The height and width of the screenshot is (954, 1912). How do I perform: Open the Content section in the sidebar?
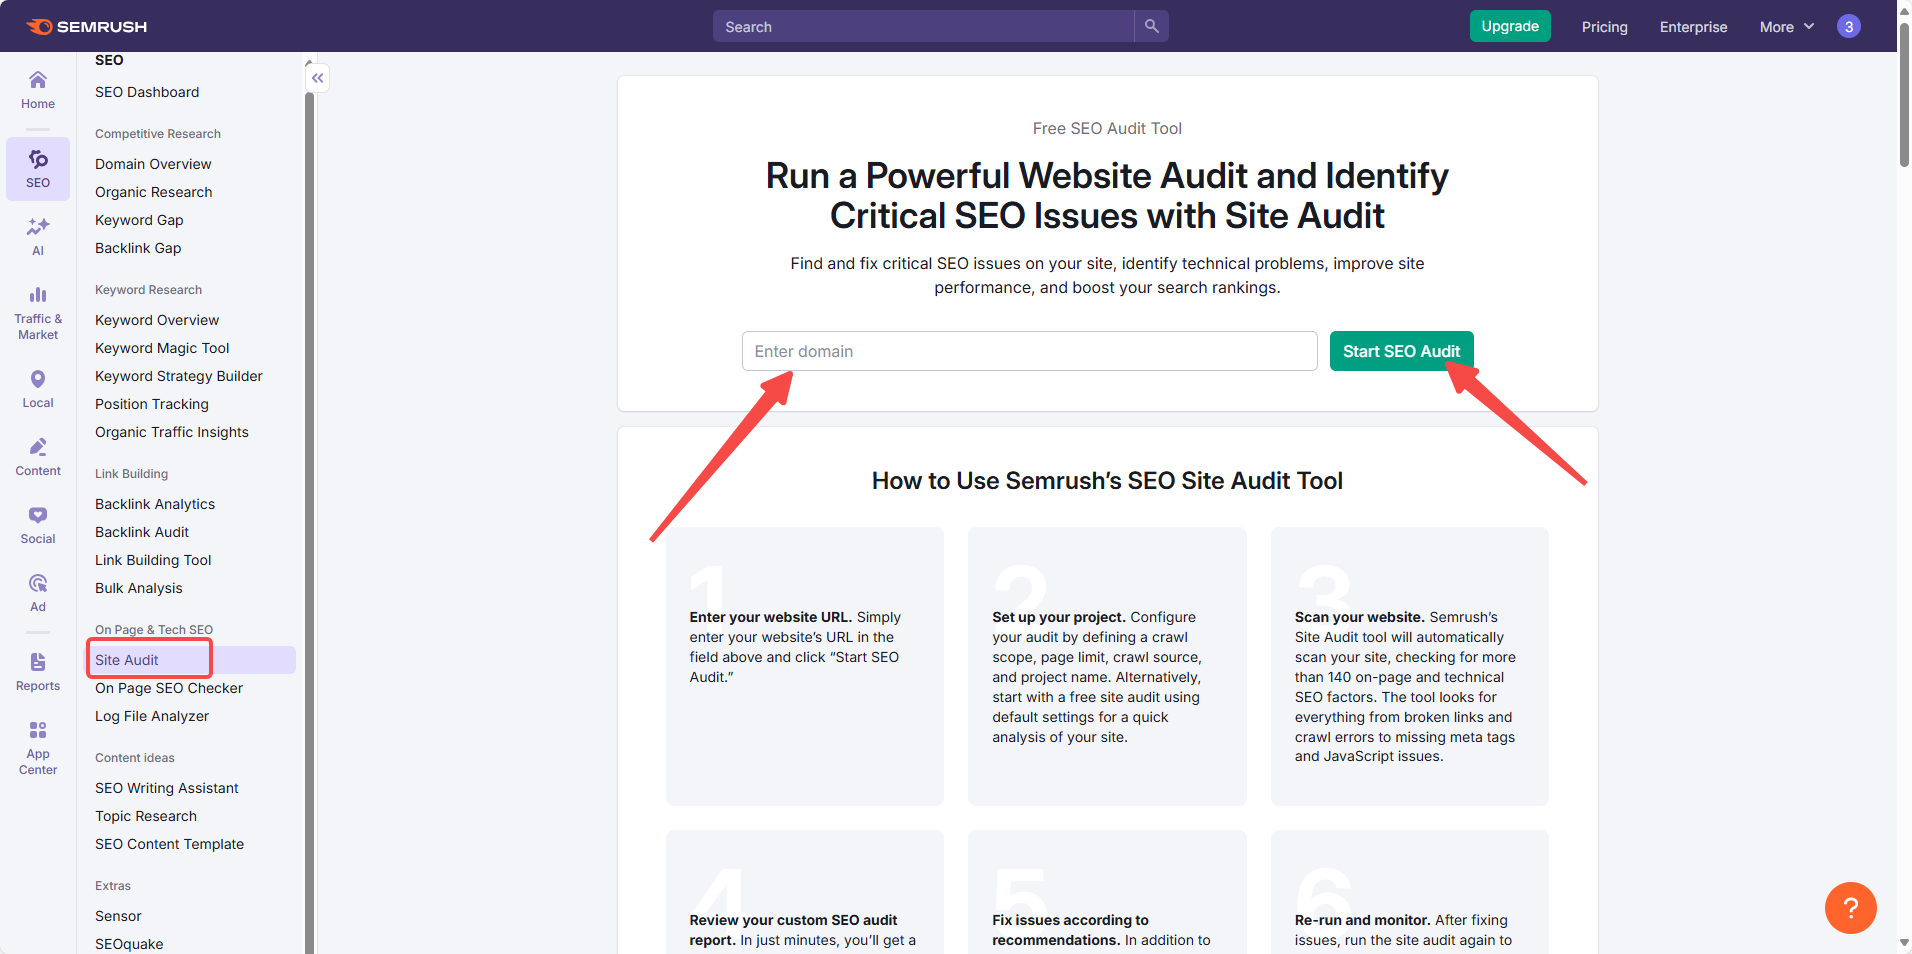[37, 456]
